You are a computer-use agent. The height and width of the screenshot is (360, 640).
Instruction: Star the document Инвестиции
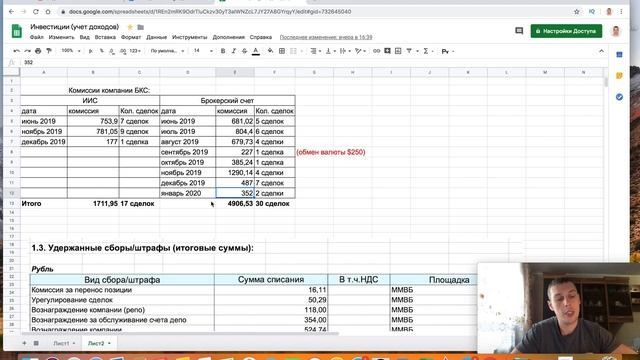point(130,27)
